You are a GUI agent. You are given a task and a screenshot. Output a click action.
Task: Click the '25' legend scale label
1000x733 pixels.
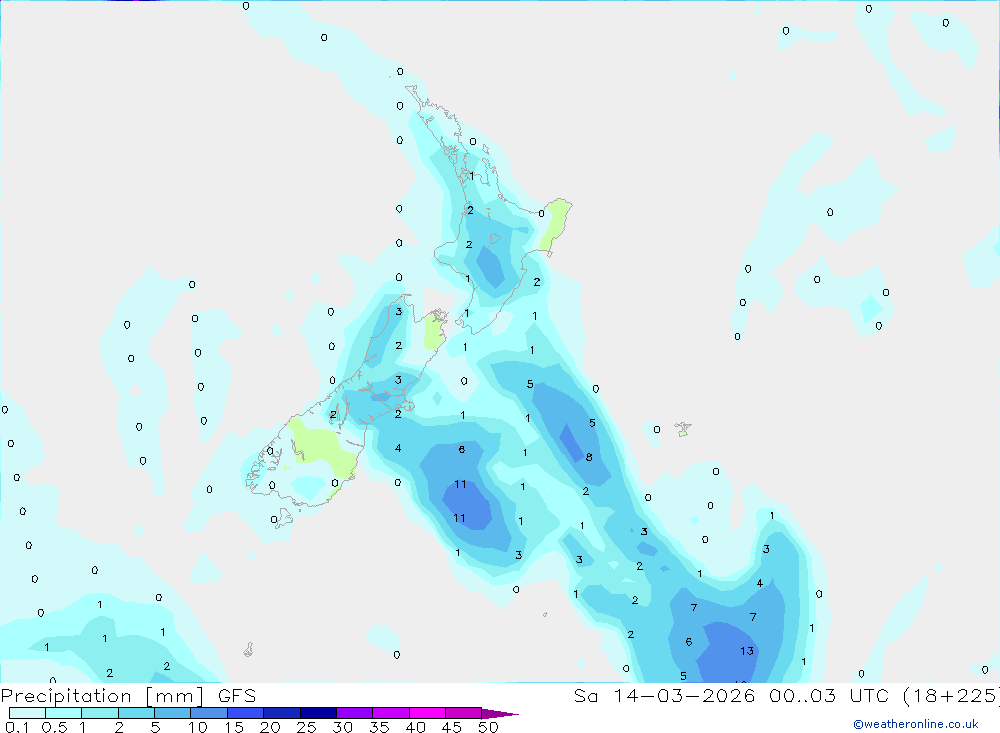click(x=306, y=727)
